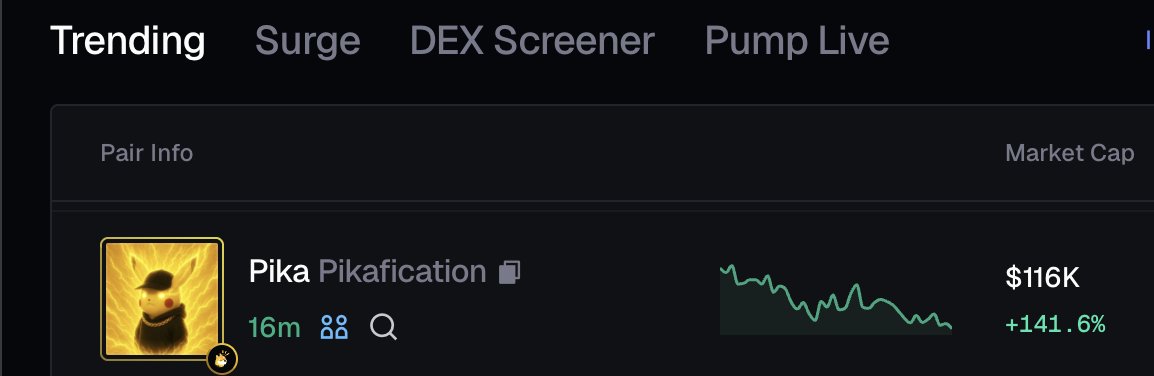Click the 16m token age label

(x=274, y=327)
